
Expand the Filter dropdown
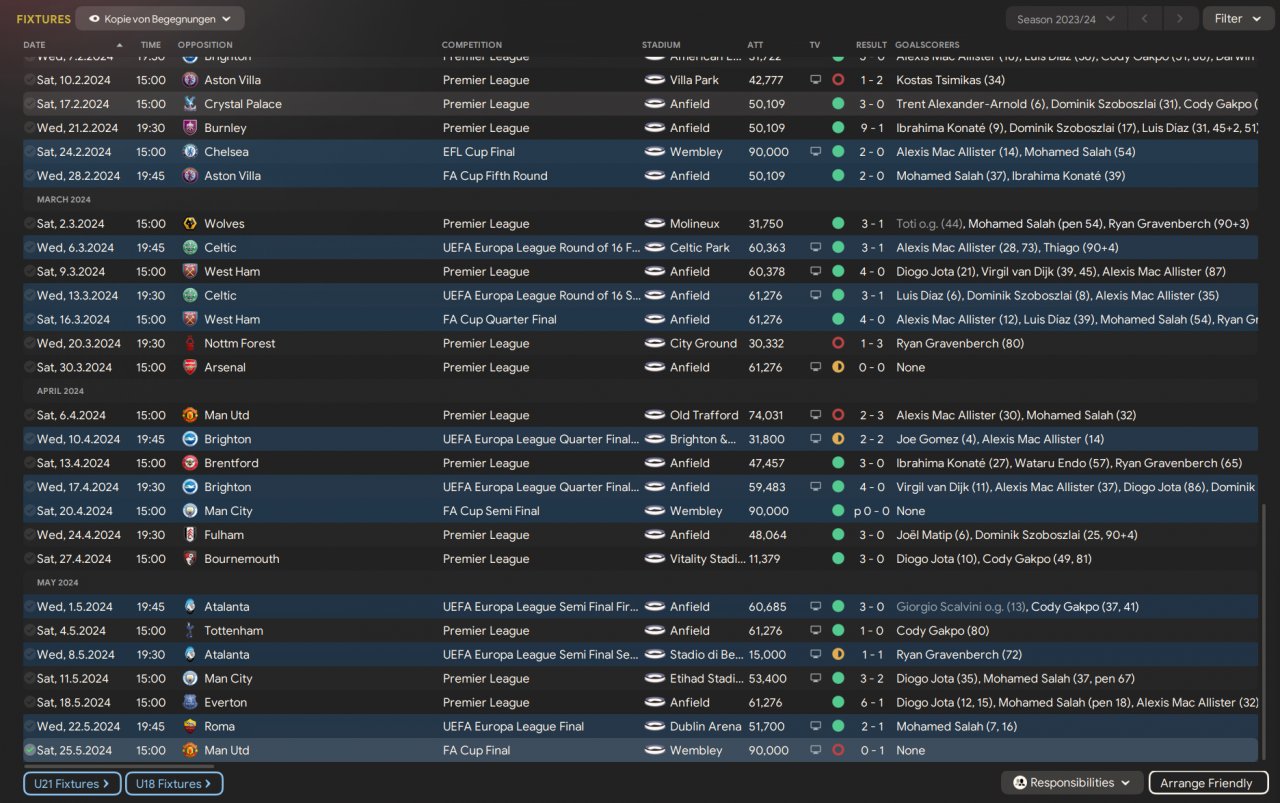[1238, 19]
